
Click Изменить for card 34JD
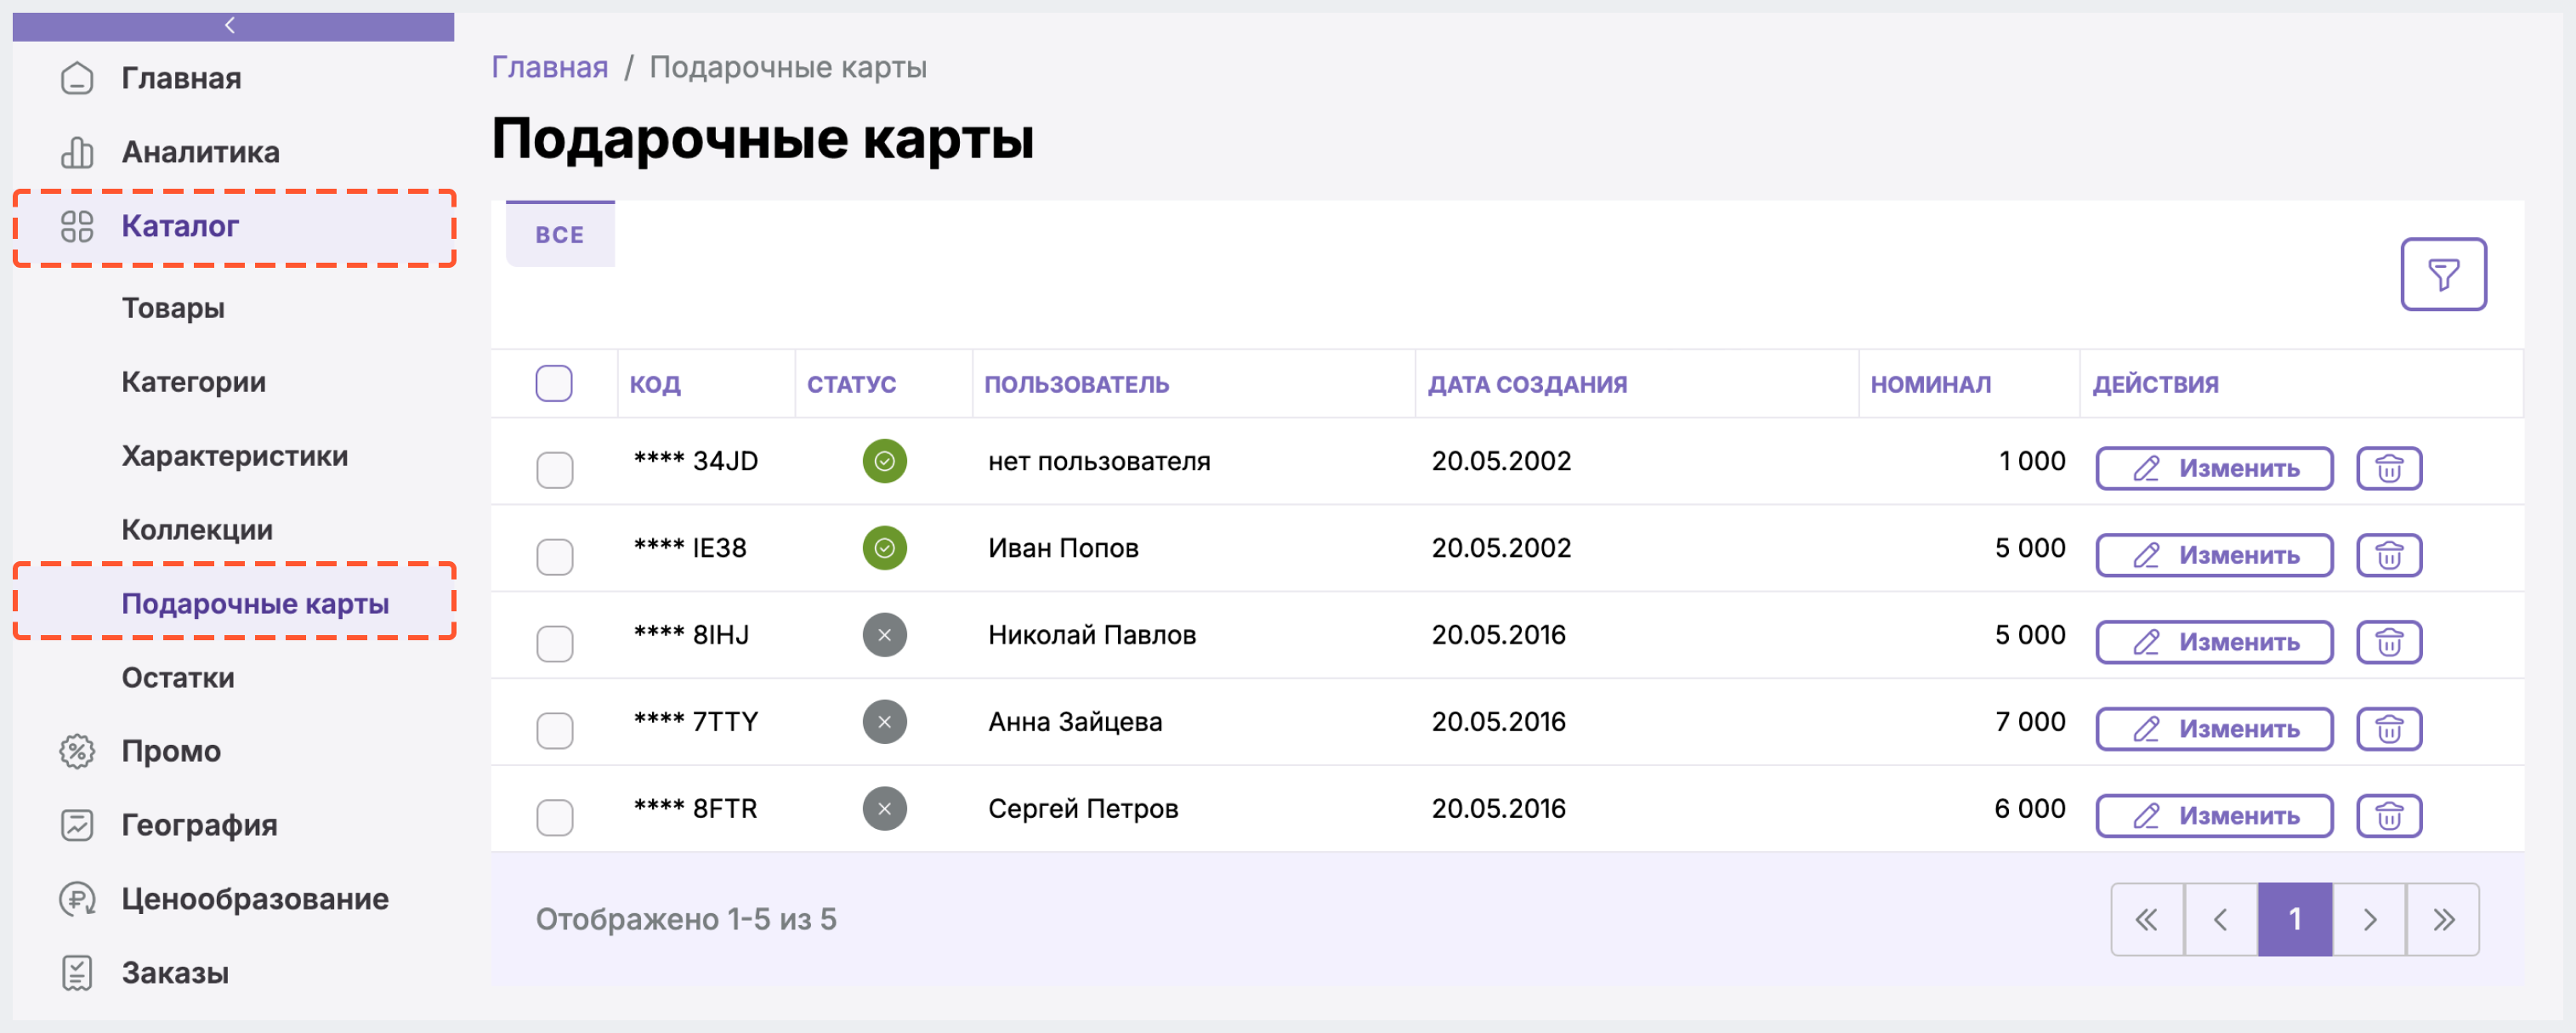[2214, 468]
